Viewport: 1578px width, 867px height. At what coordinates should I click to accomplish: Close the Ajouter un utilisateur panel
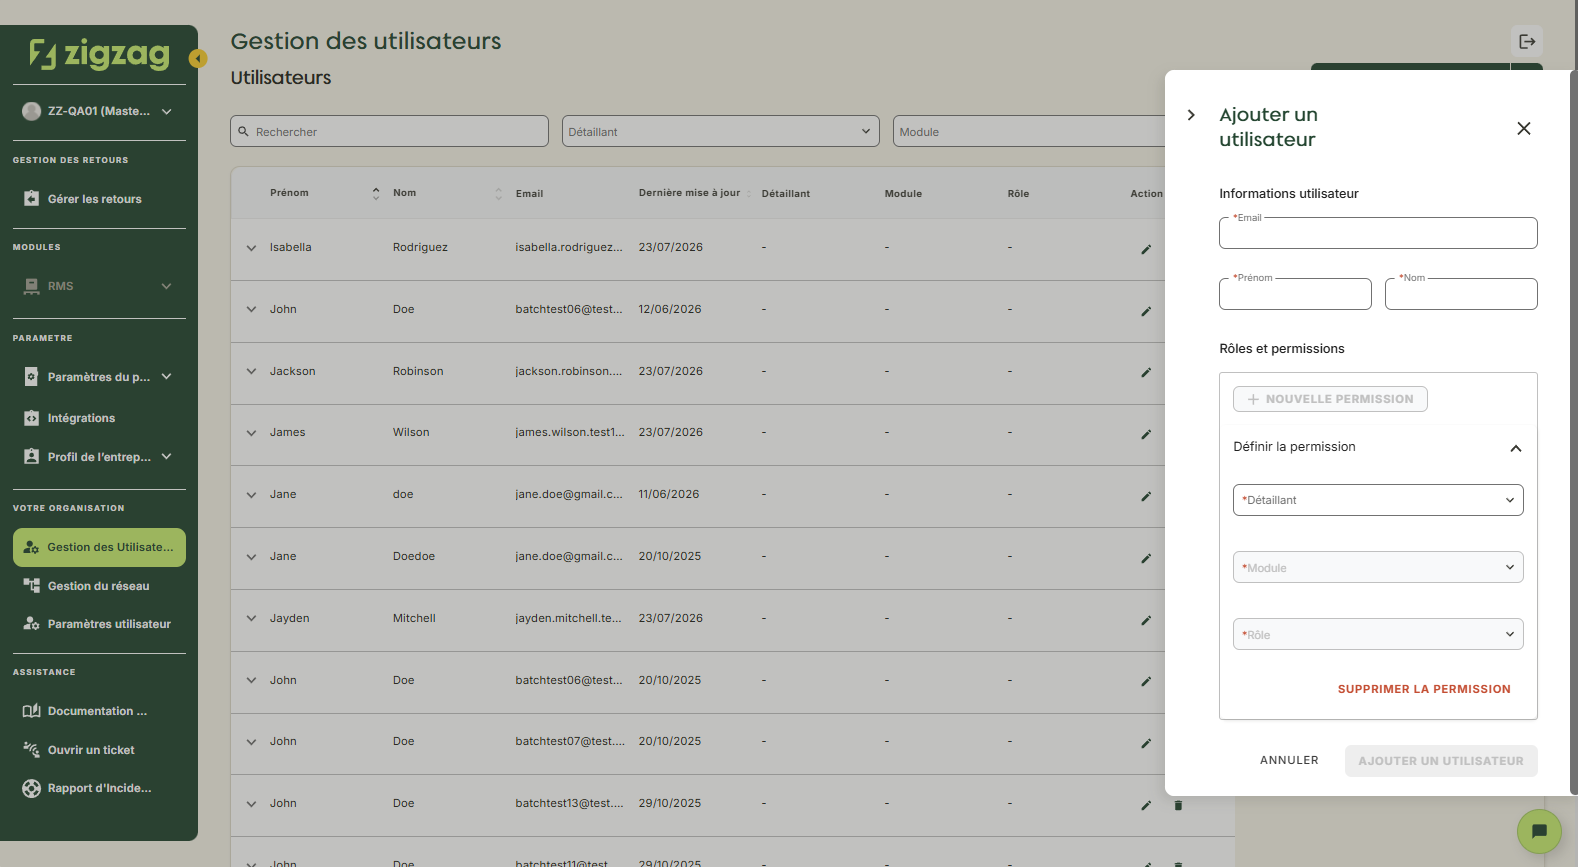coord(1524,128)
